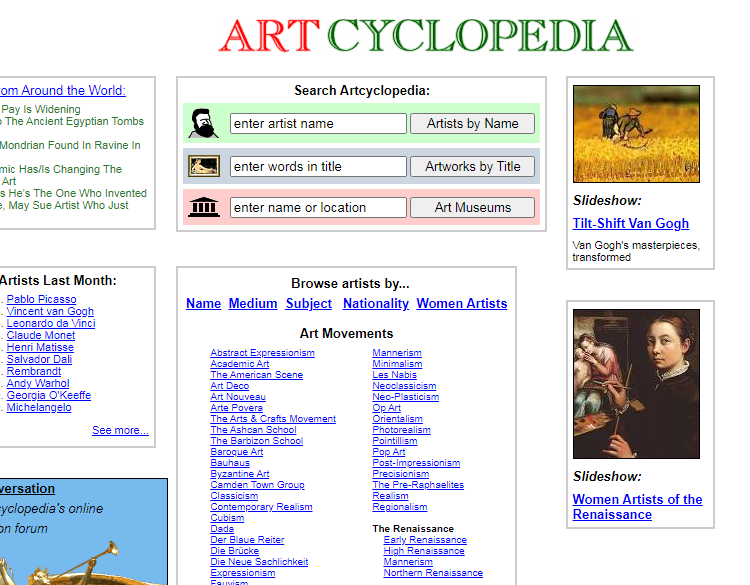Open the Academic Art link

pos(240,364)
